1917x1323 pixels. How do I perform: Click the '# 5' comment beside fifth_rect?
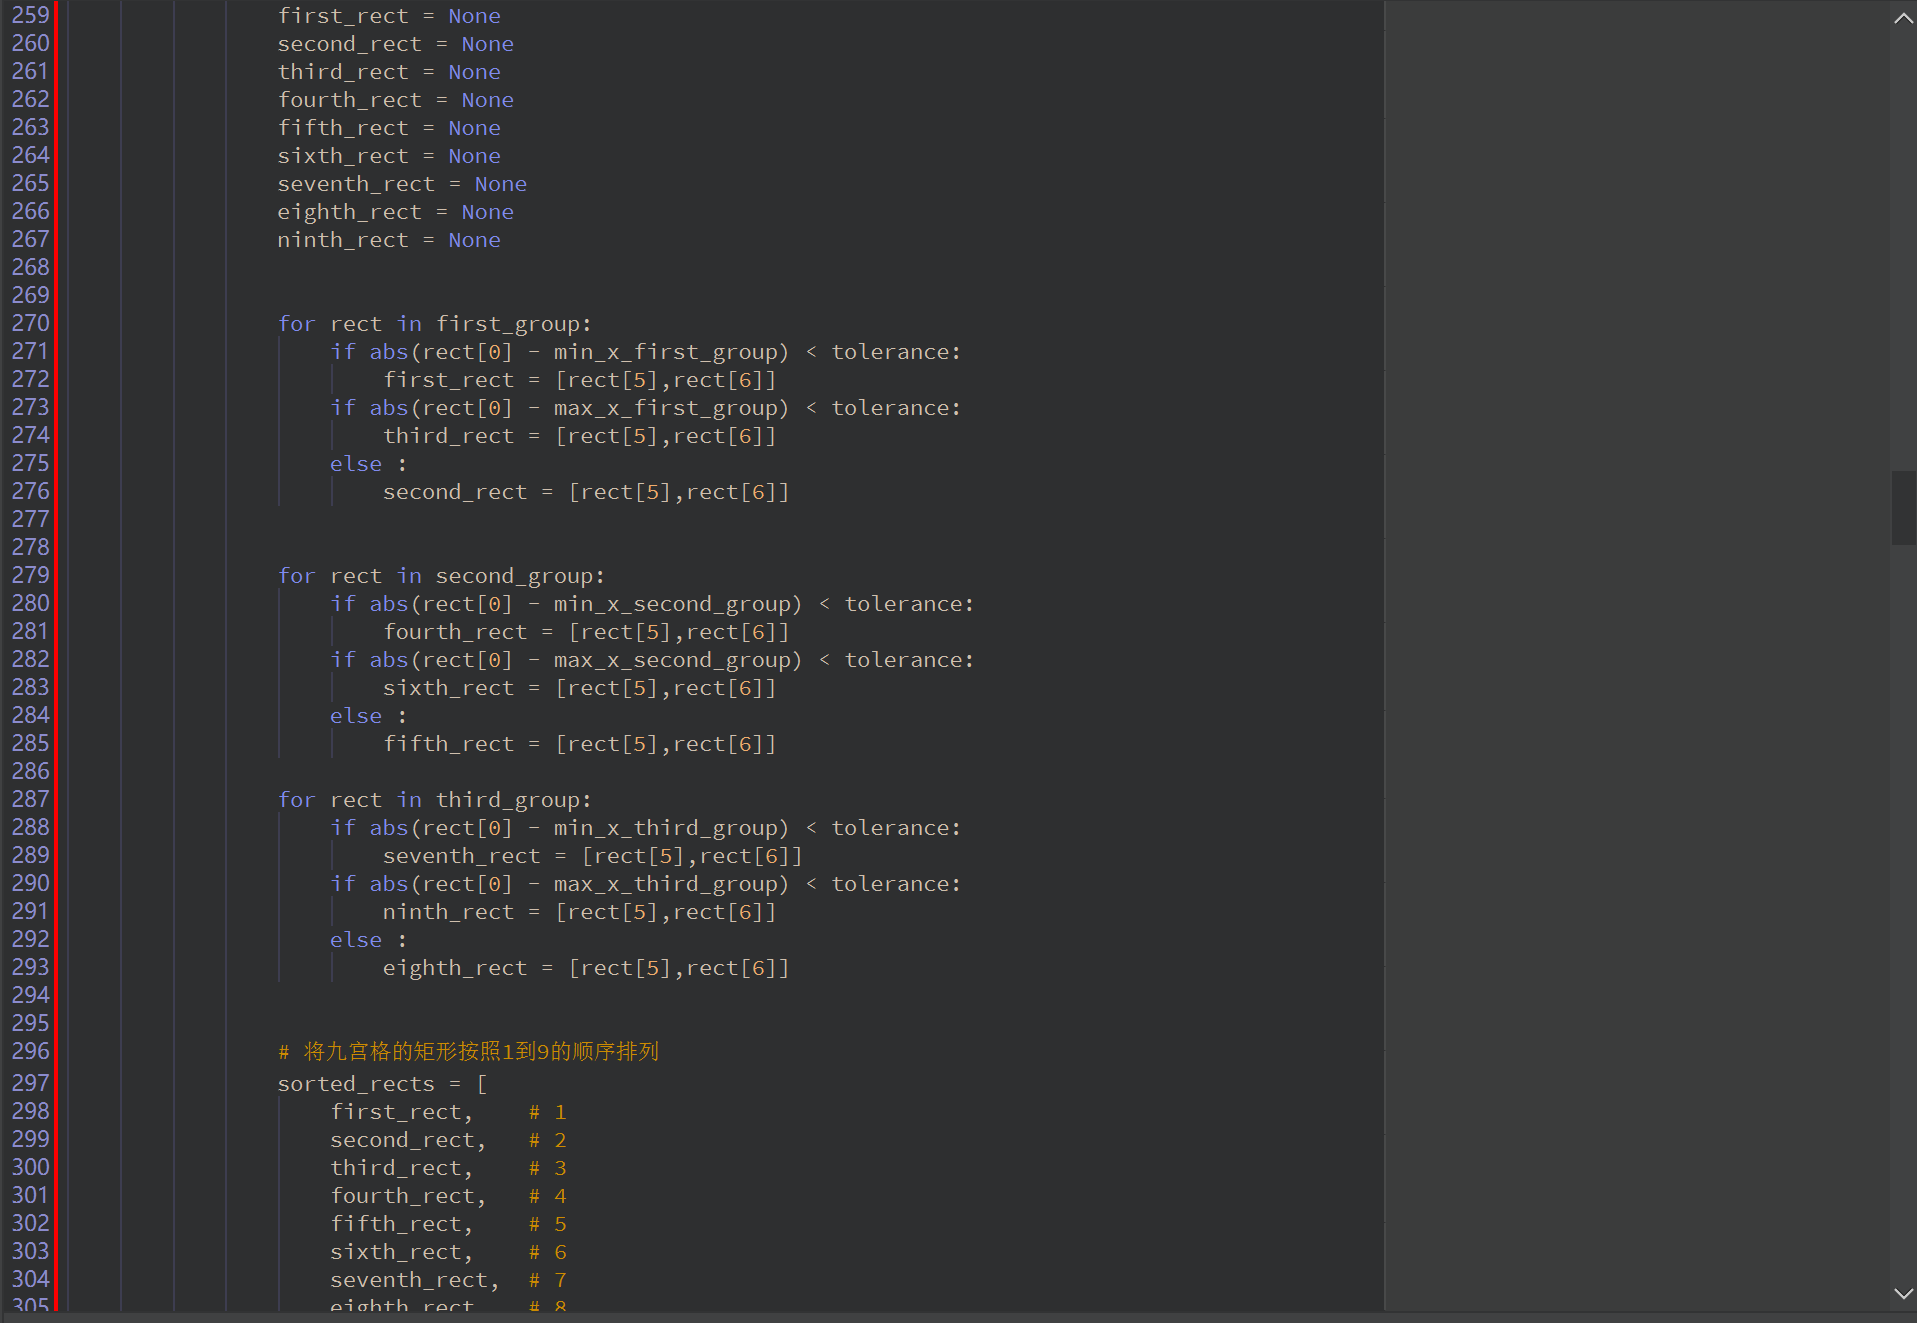(548, 1224)
